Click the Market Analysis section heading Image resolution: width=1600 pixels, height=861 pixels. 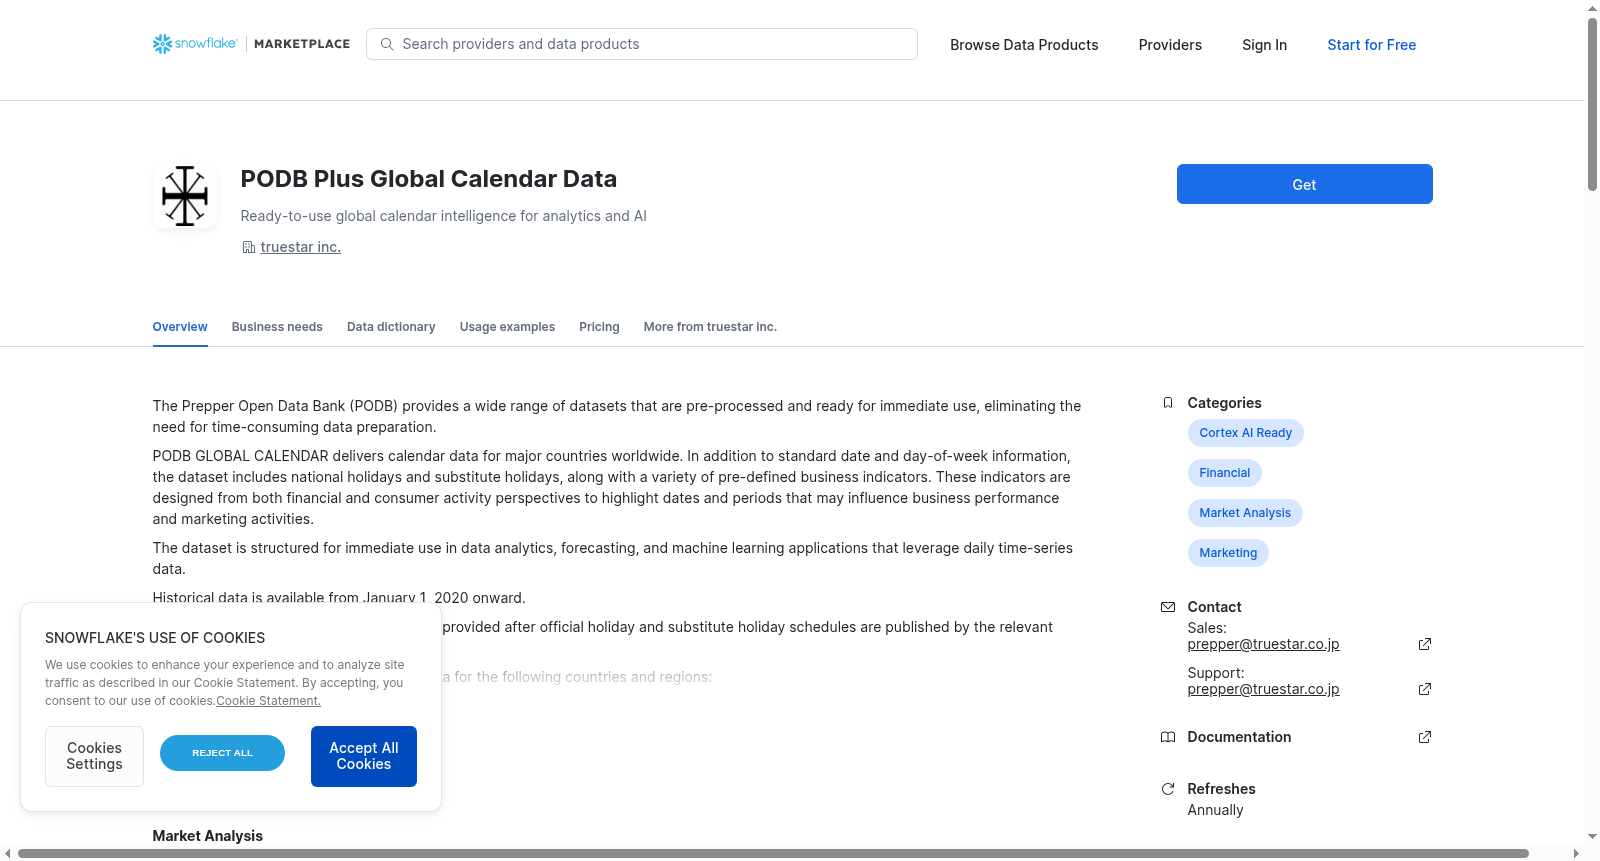point(207,836)
